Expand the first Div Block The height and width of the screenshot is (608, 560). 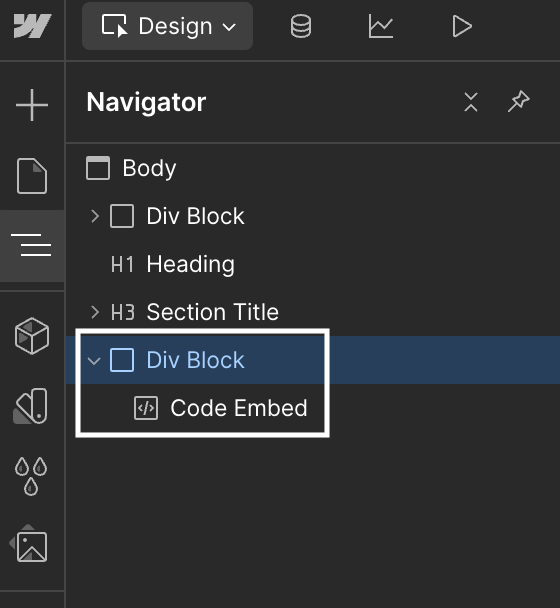pyautogui.click(x=95, y=216)
